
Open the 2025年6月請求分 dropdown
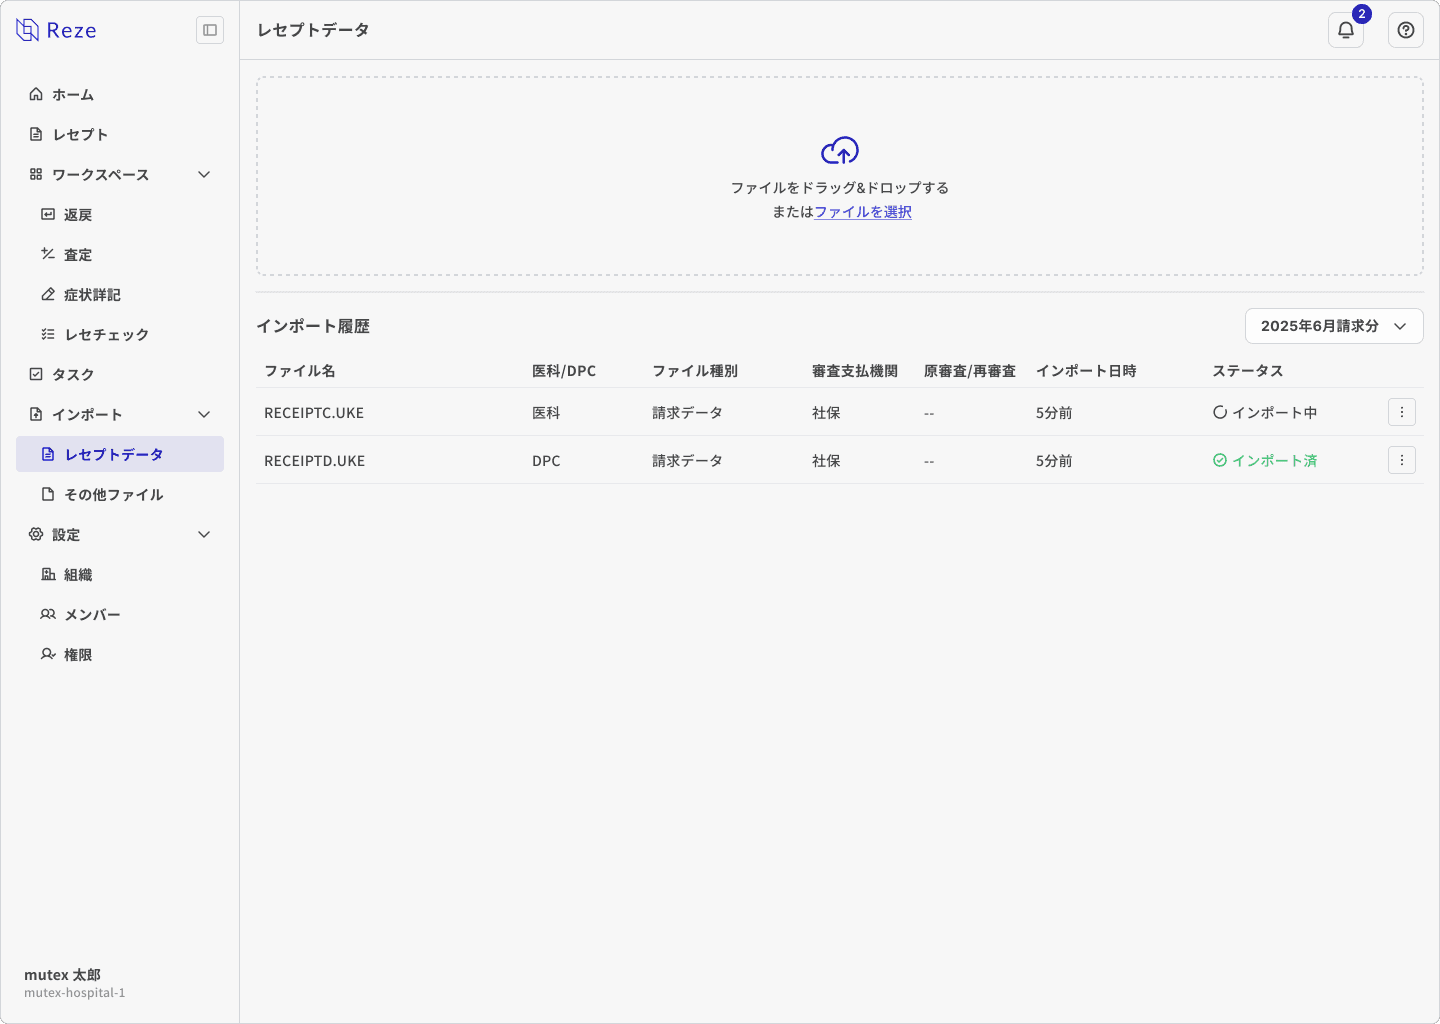pos(1334,326)
